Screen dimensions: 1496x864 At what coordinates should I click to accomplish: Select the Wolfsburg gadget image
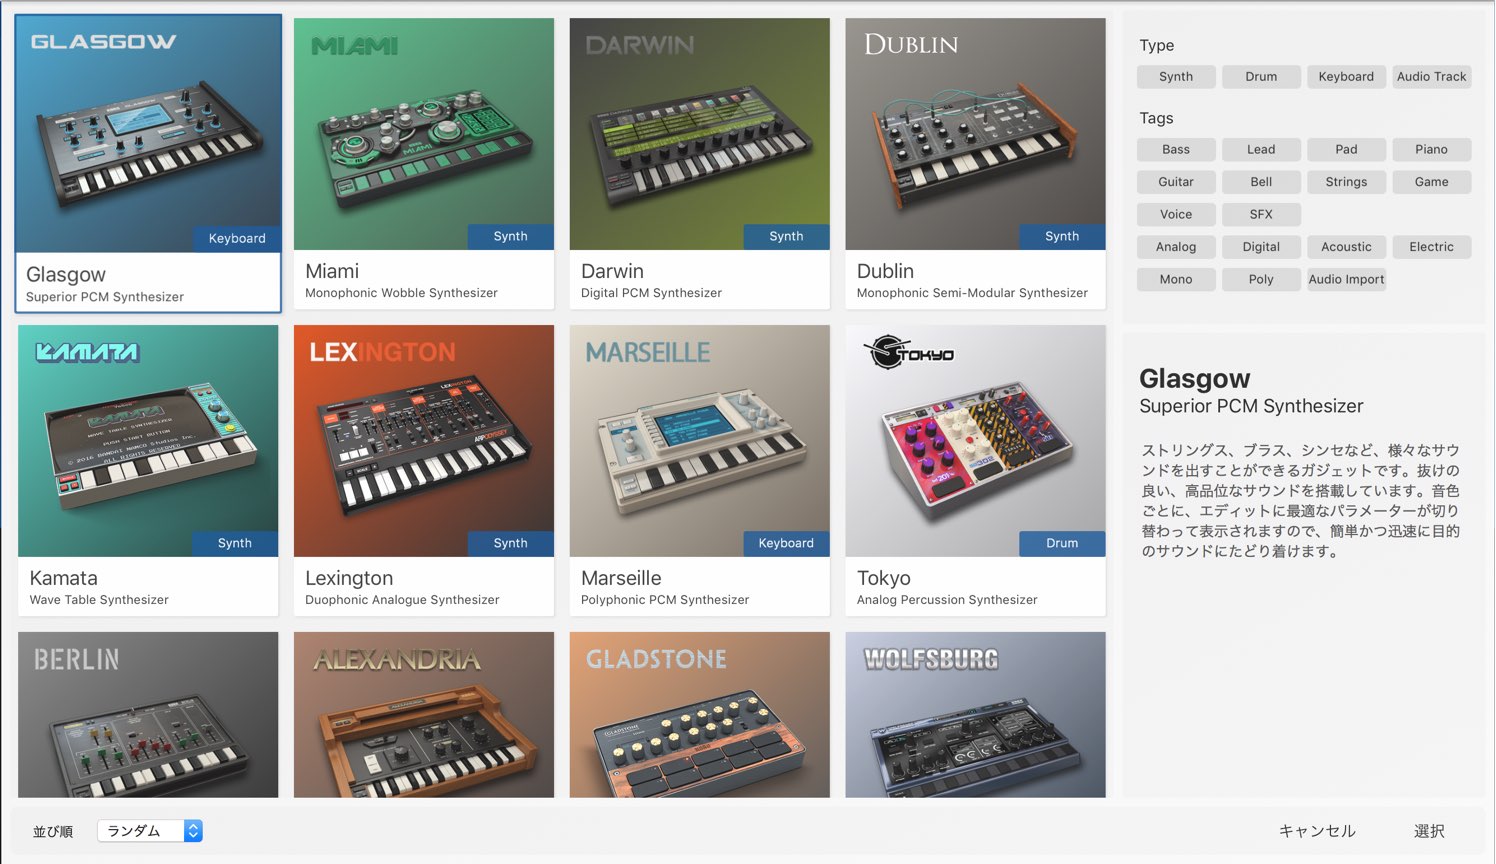(x=976, y=715)
